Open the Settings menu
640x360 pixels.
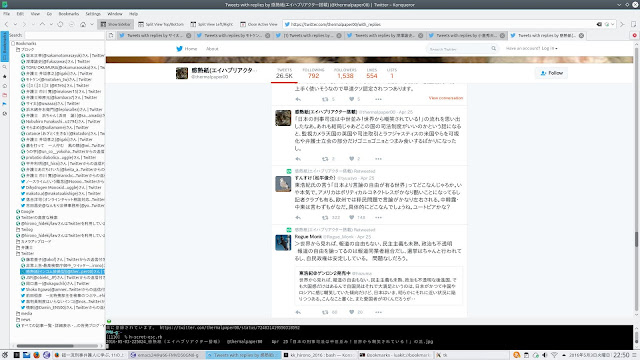(93, 14)
